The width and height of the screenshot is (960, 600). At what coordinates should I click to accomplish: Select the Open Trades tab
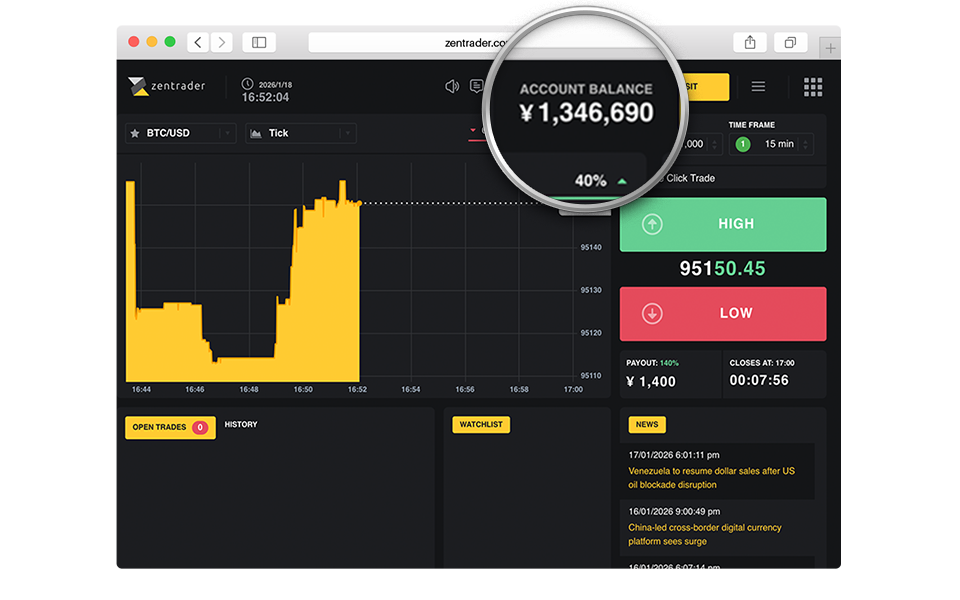(x=170, y=427)
